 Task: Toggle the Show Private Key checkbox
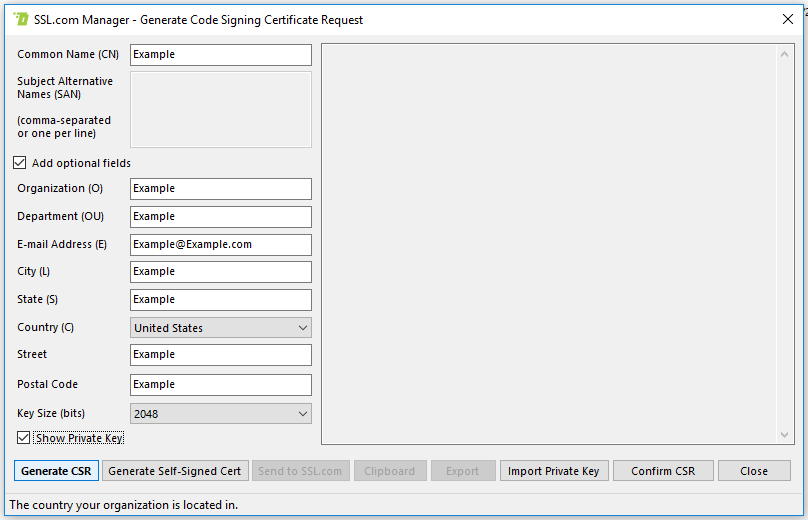[23, 438]
